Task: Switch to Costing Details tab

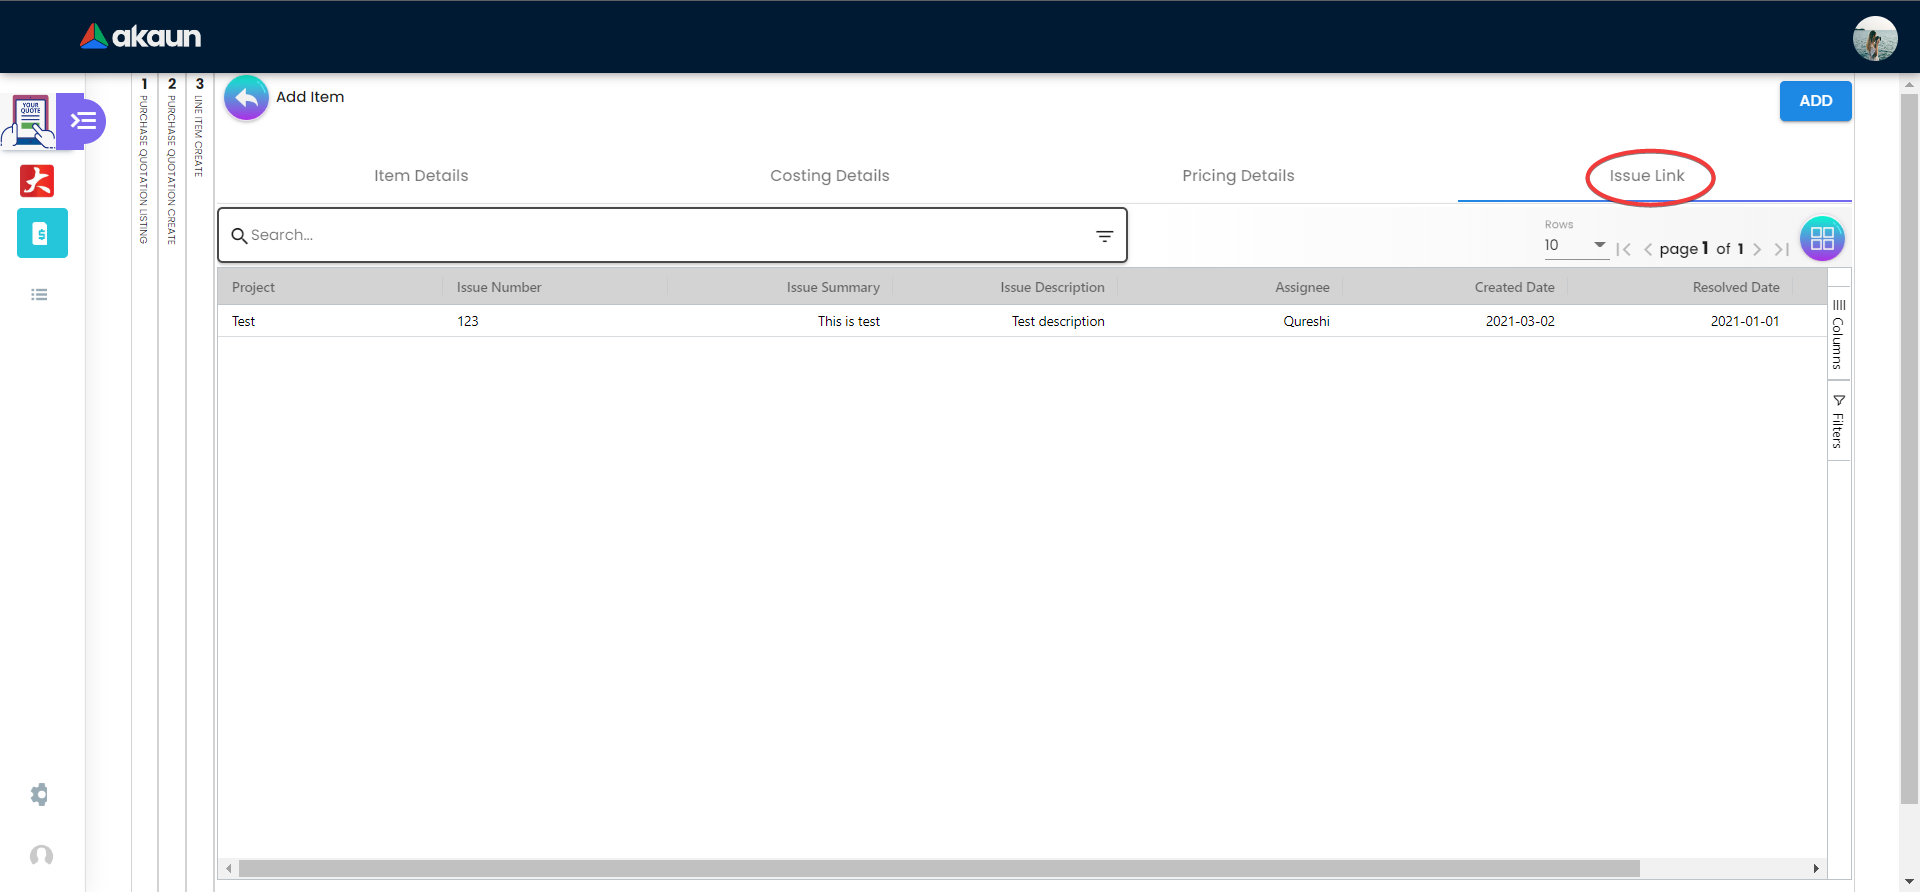Action: click(829, 176)
